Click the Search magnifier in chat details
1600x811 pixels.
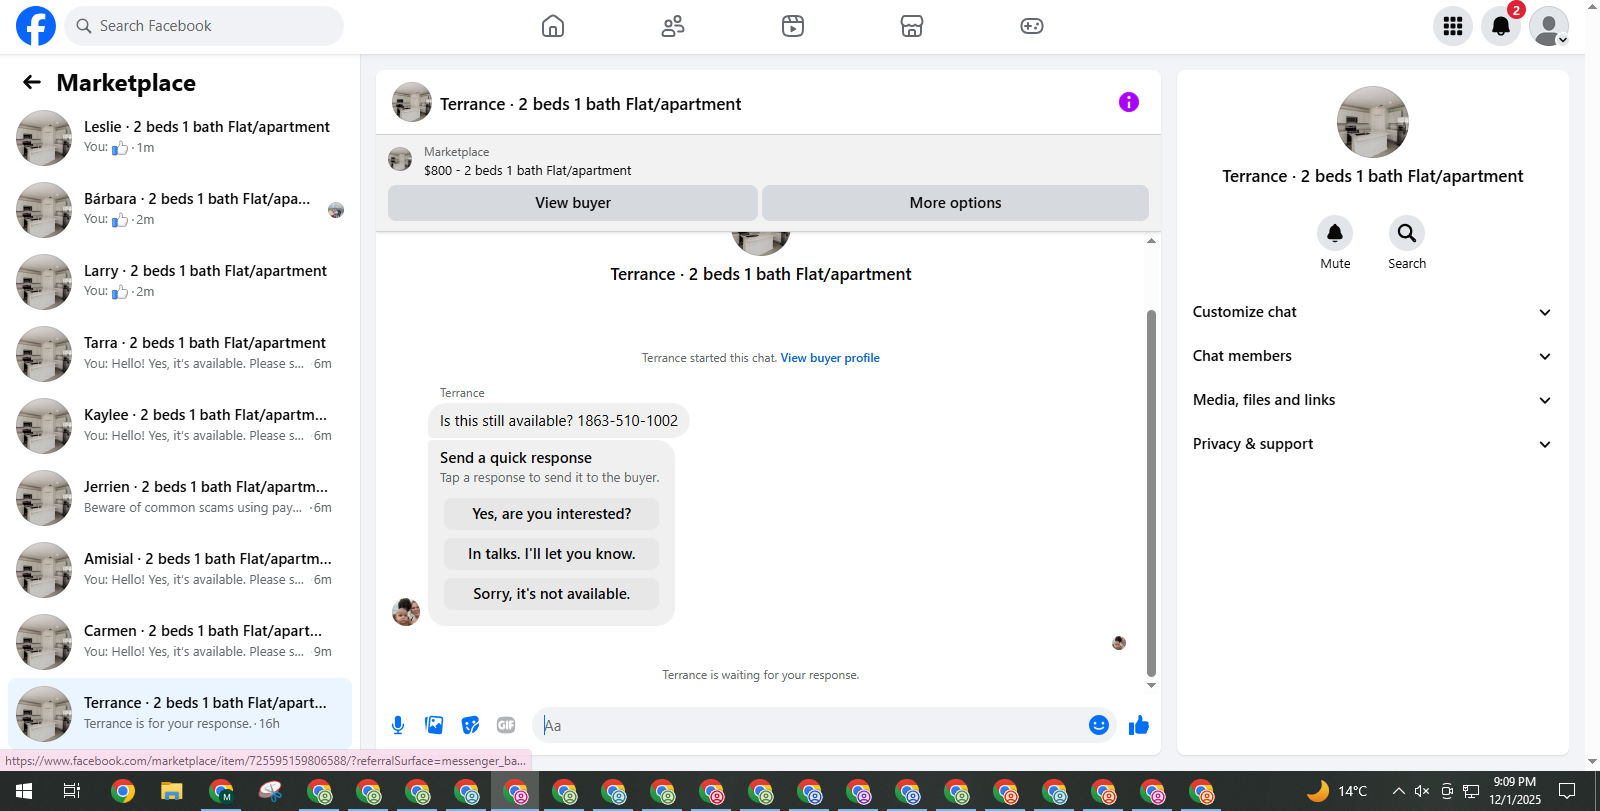click(1407, 233)
